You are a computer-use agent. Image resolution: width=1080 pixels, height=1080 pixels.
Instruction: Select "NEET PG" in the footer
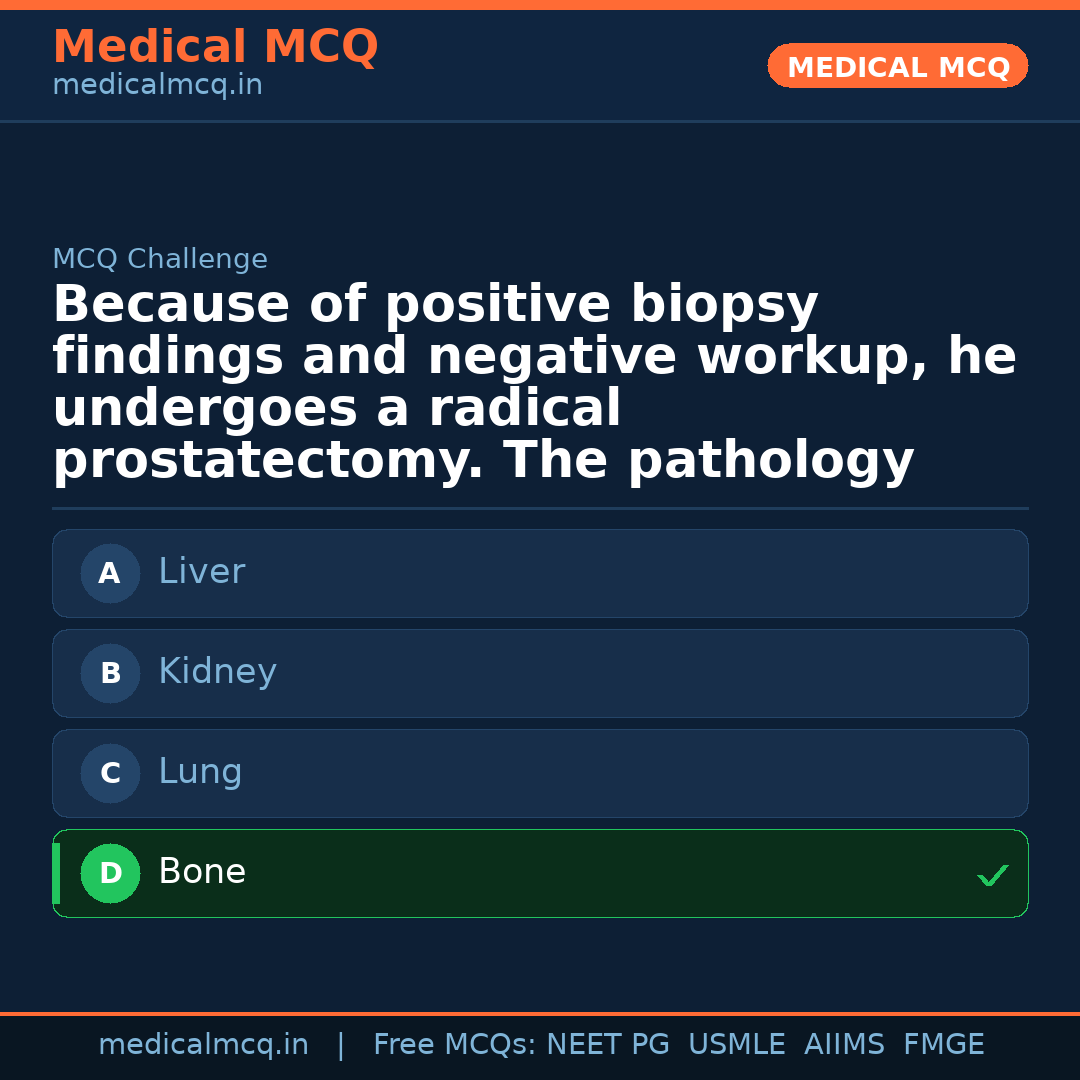tap(608, 1045)
